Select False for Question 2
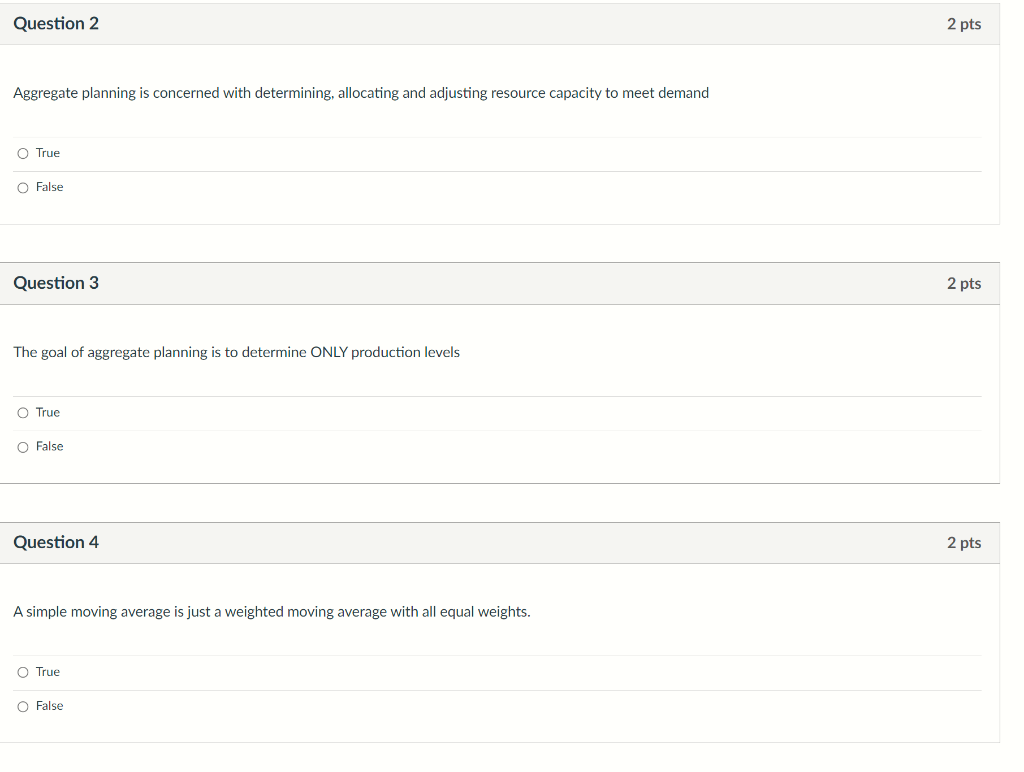This screenshot has width=1024, height=772. [x=22, y=187]
